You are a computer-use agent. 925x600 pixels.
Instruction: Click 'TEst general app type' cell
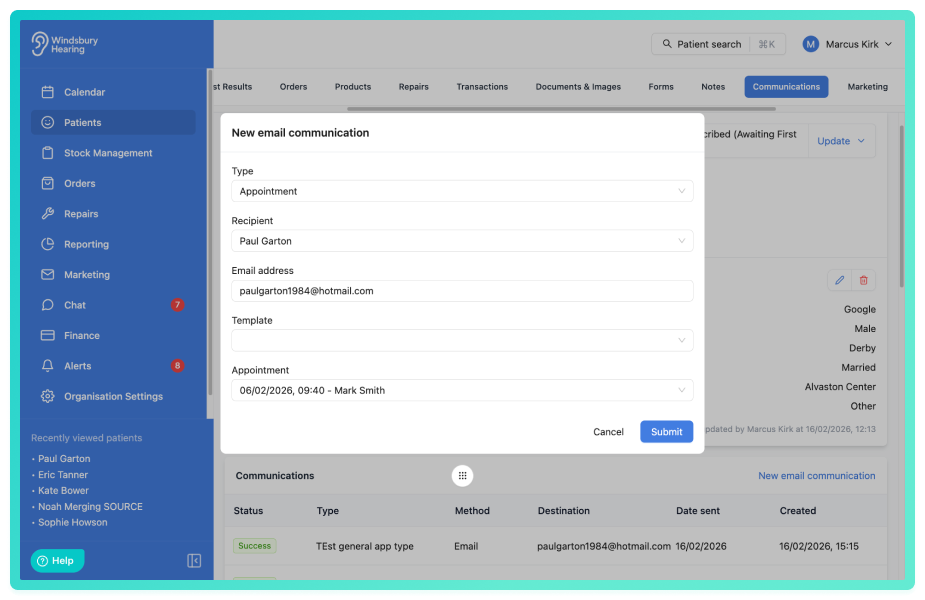pos(365,546)
